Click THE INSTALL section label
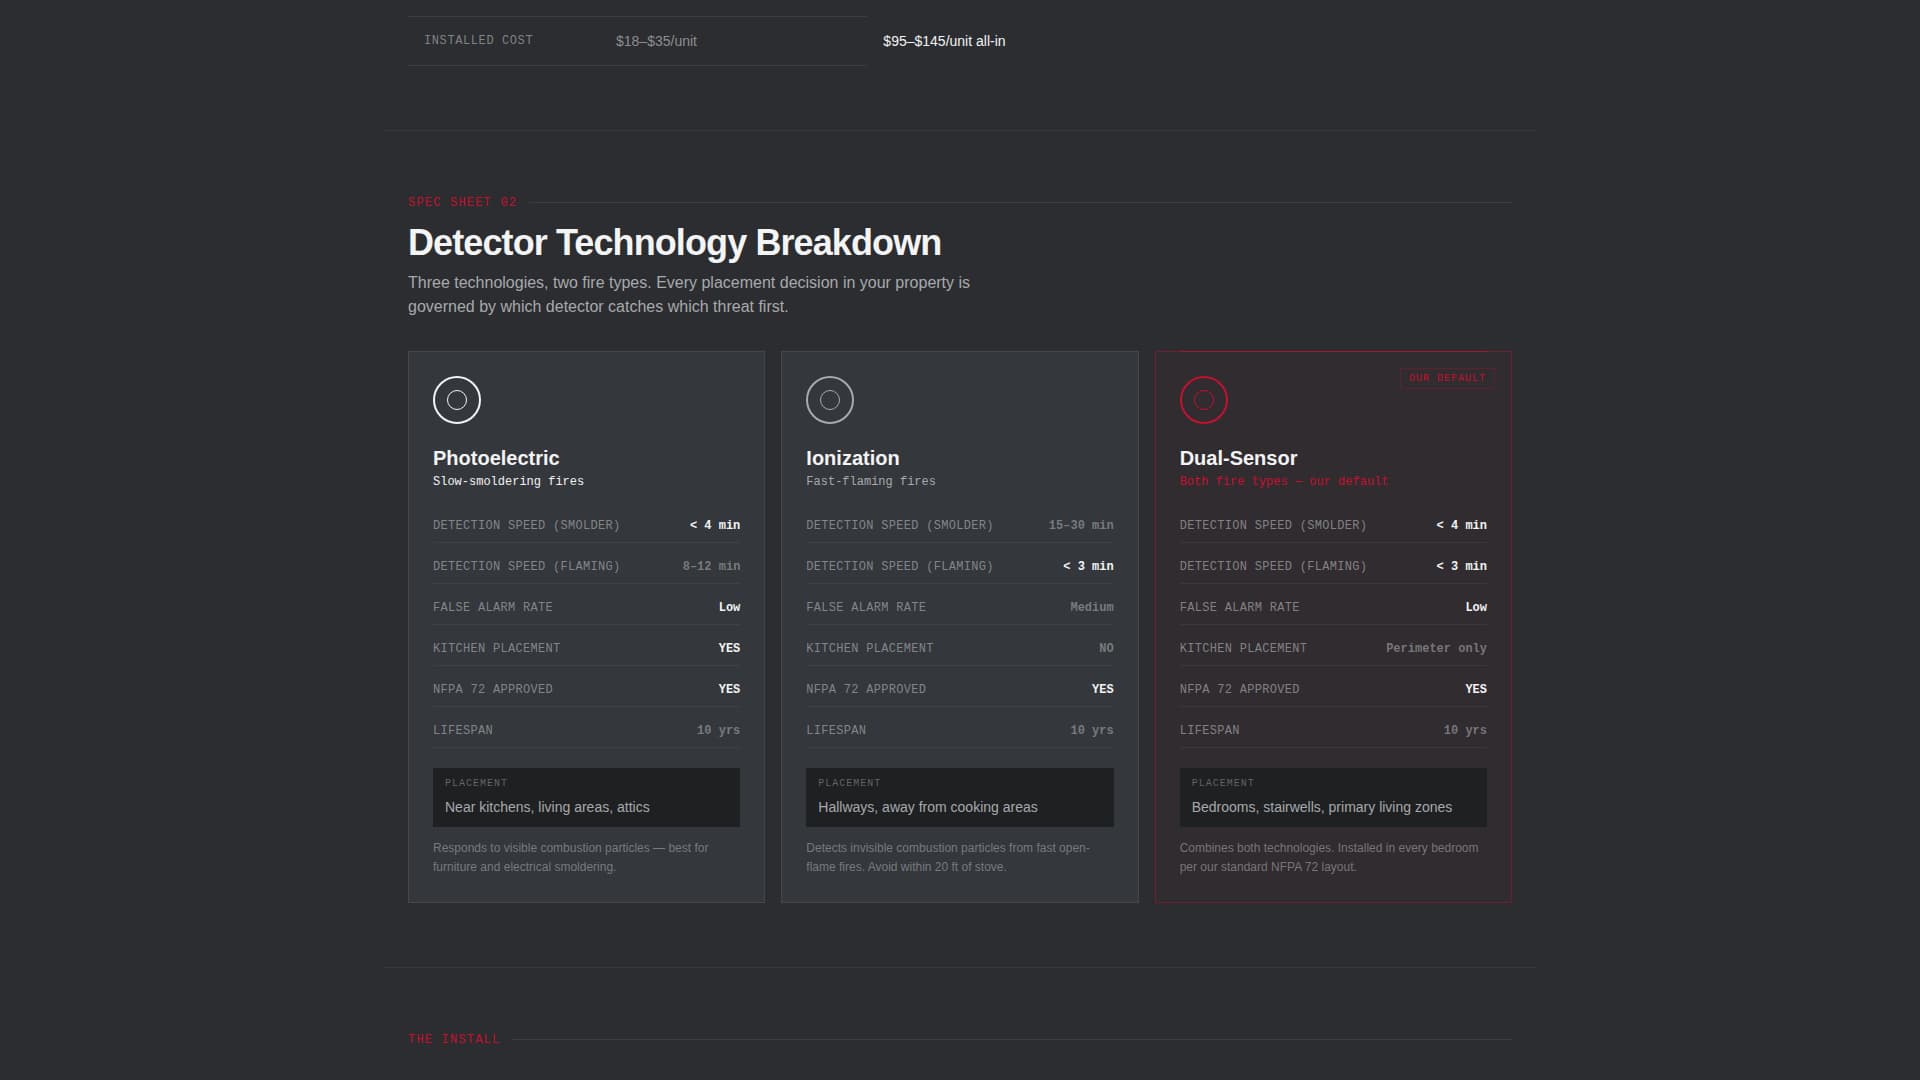Viewport: 1920px width, 1080px height. coord(453,1039)
